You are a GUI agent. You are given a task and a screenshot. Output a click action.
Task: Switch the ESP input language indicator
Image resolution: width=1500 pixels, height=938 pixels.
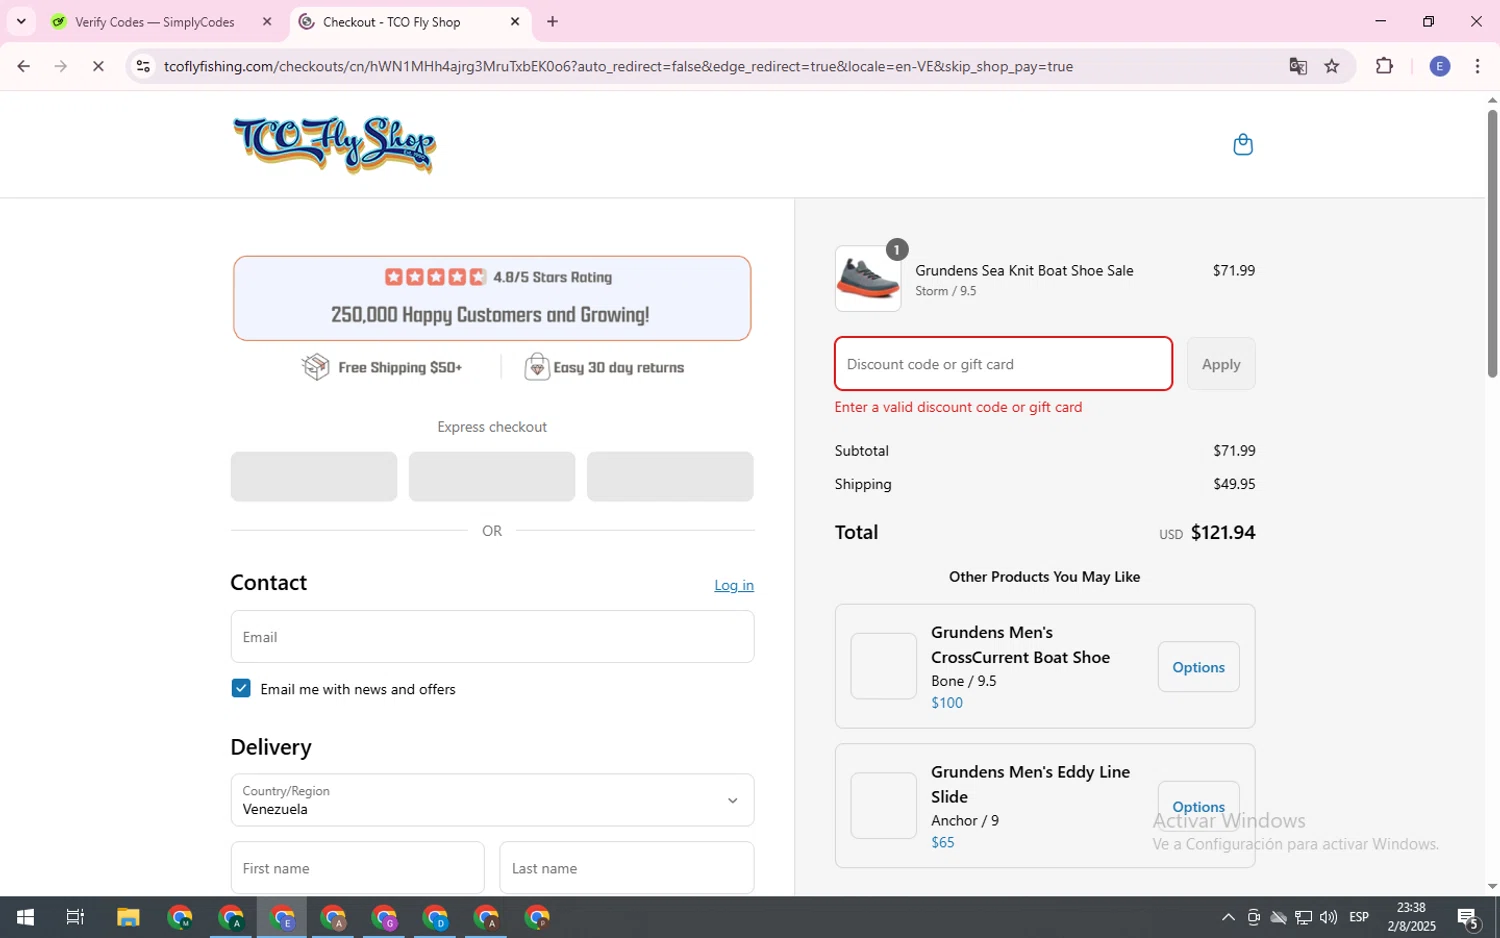tap(1359, 918)
